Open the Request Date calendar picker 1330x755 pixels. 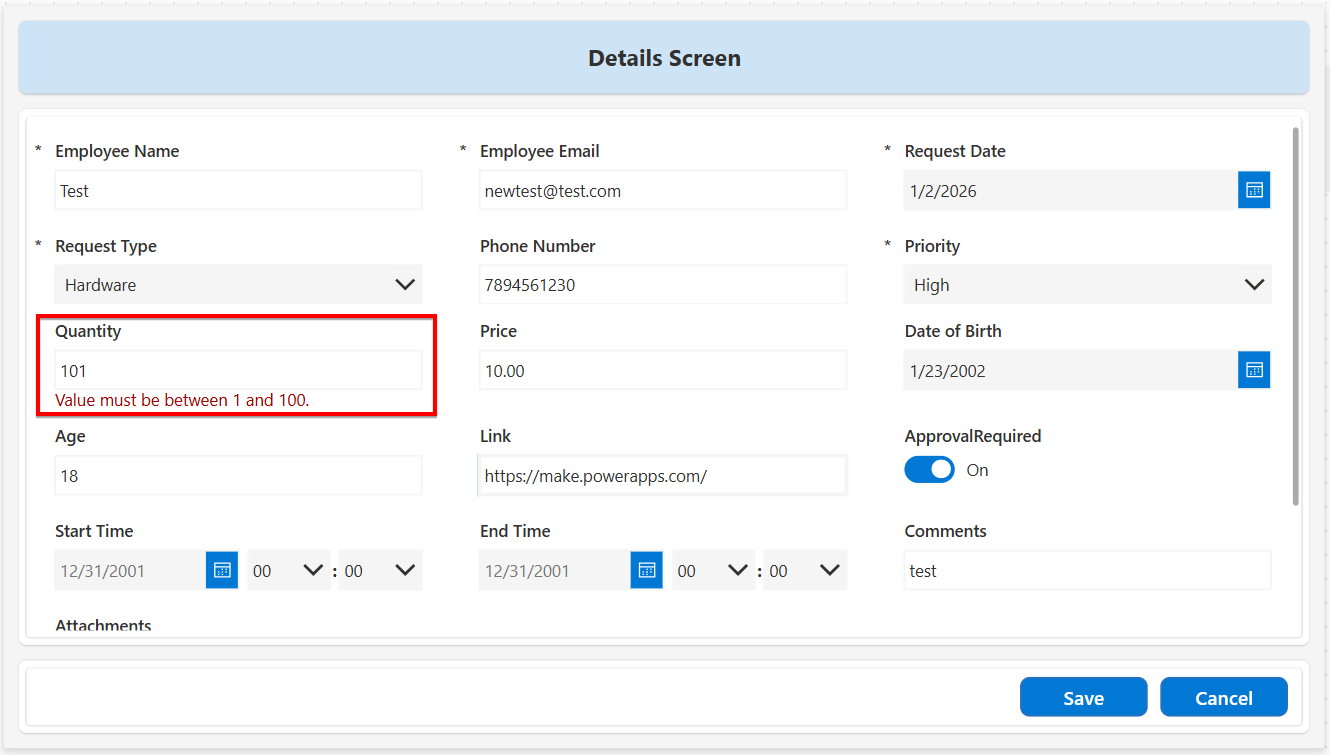1254,190
